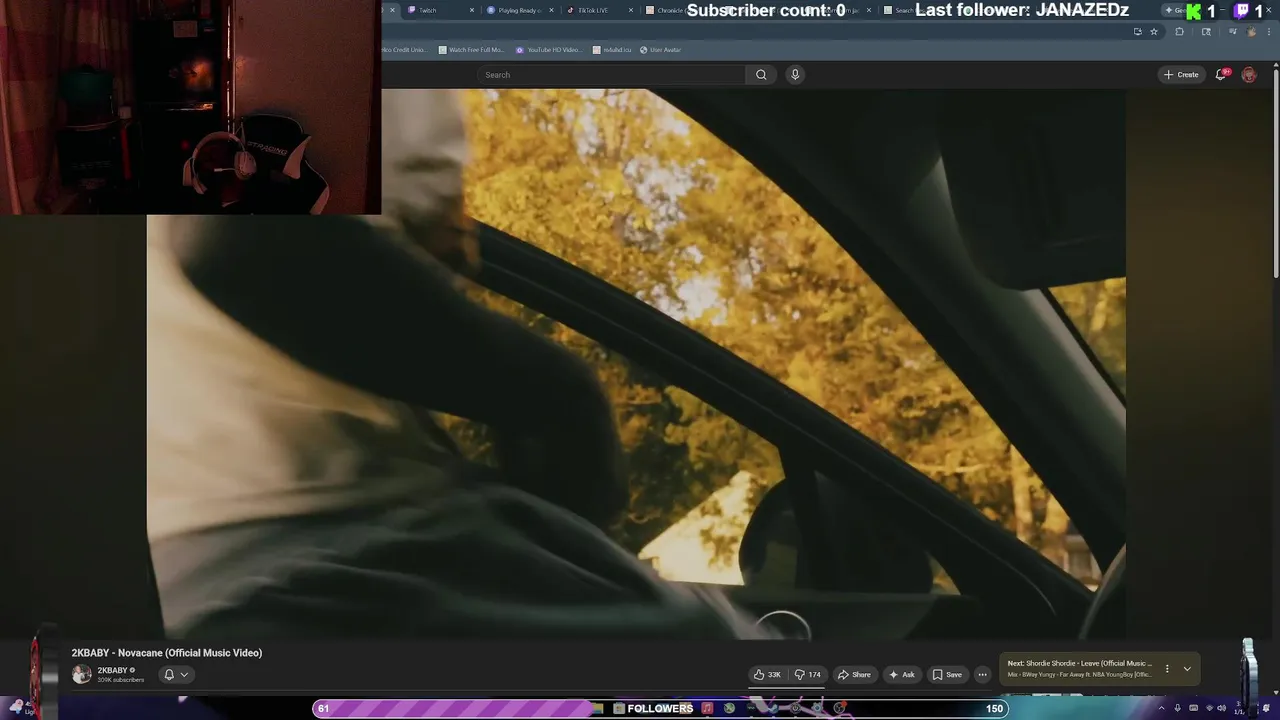Open the browser extensions puzzle icon
The width and height of the screenshot is (1280, 720).
coord(1179,32)
